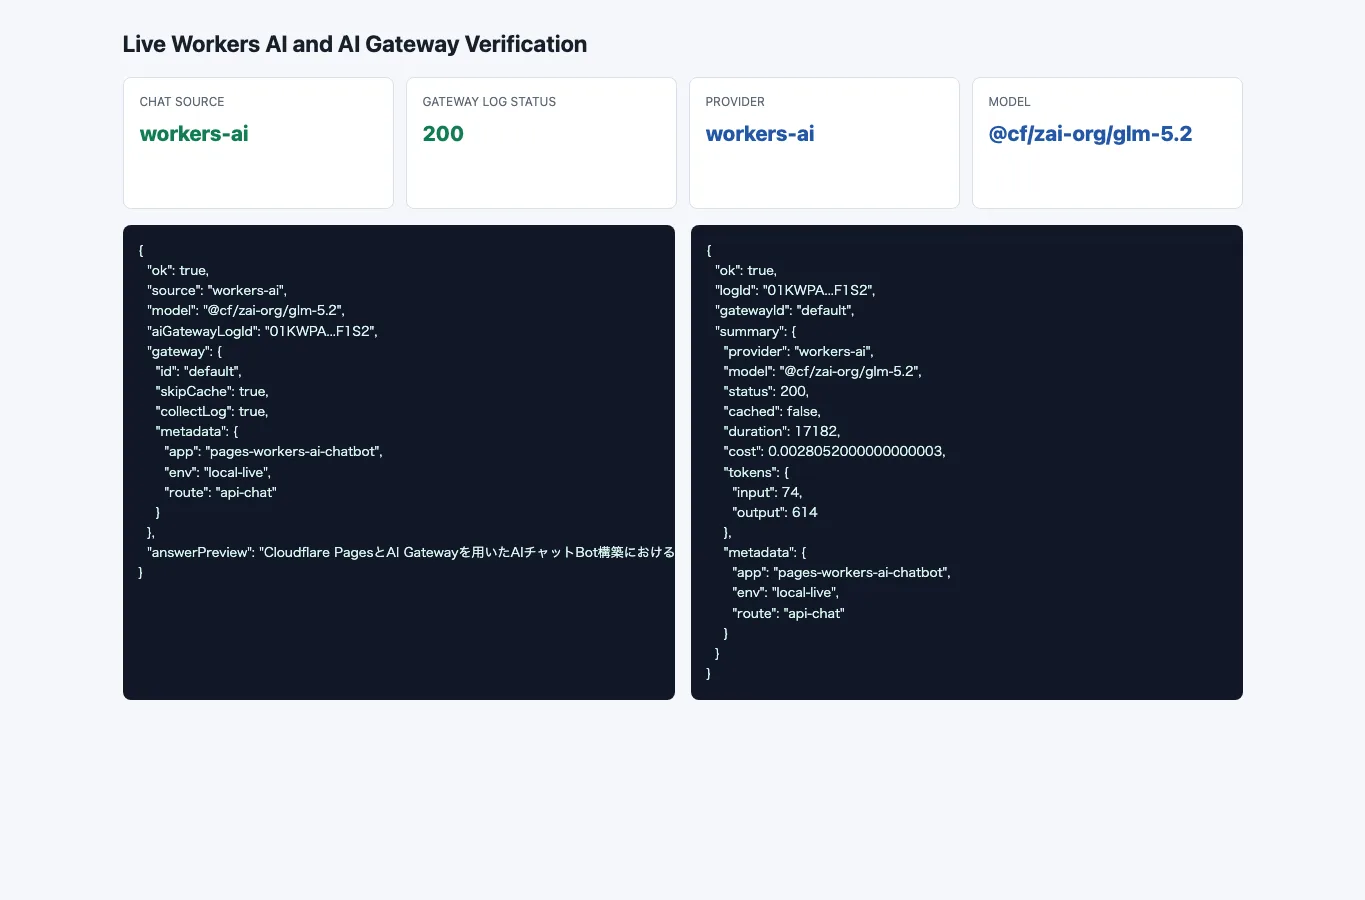Click the "duration": 17182 line

(x=782, y=431)
